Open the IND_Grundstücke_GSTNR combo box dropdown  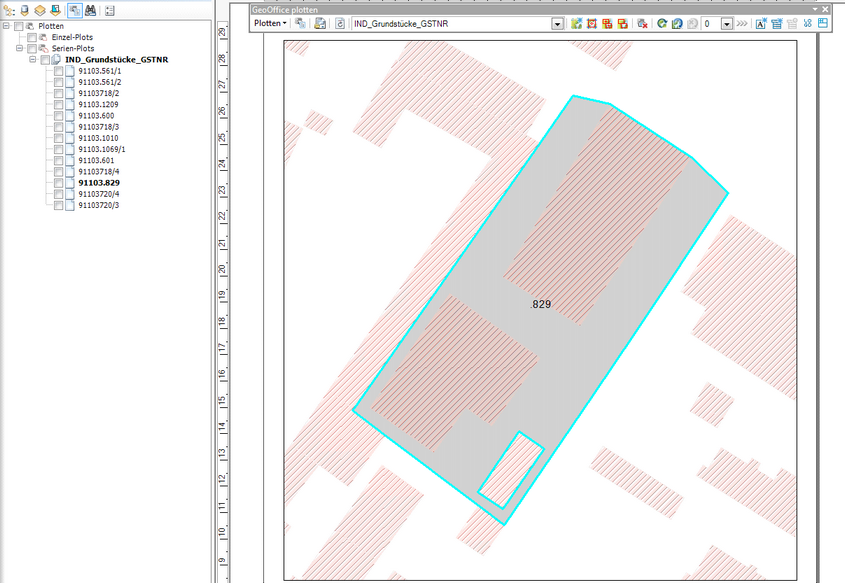click(x=557, y=23)
